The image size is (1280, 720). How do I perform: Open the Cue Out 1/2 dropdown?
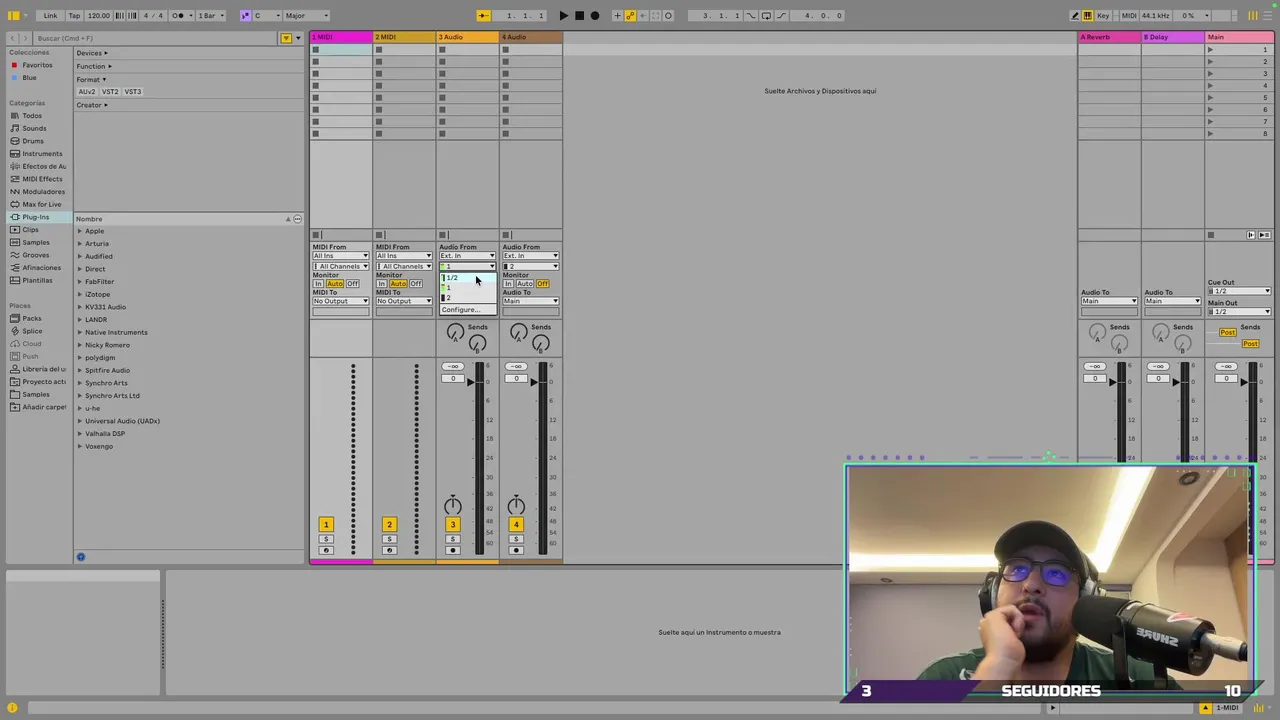pos(1239,291)
